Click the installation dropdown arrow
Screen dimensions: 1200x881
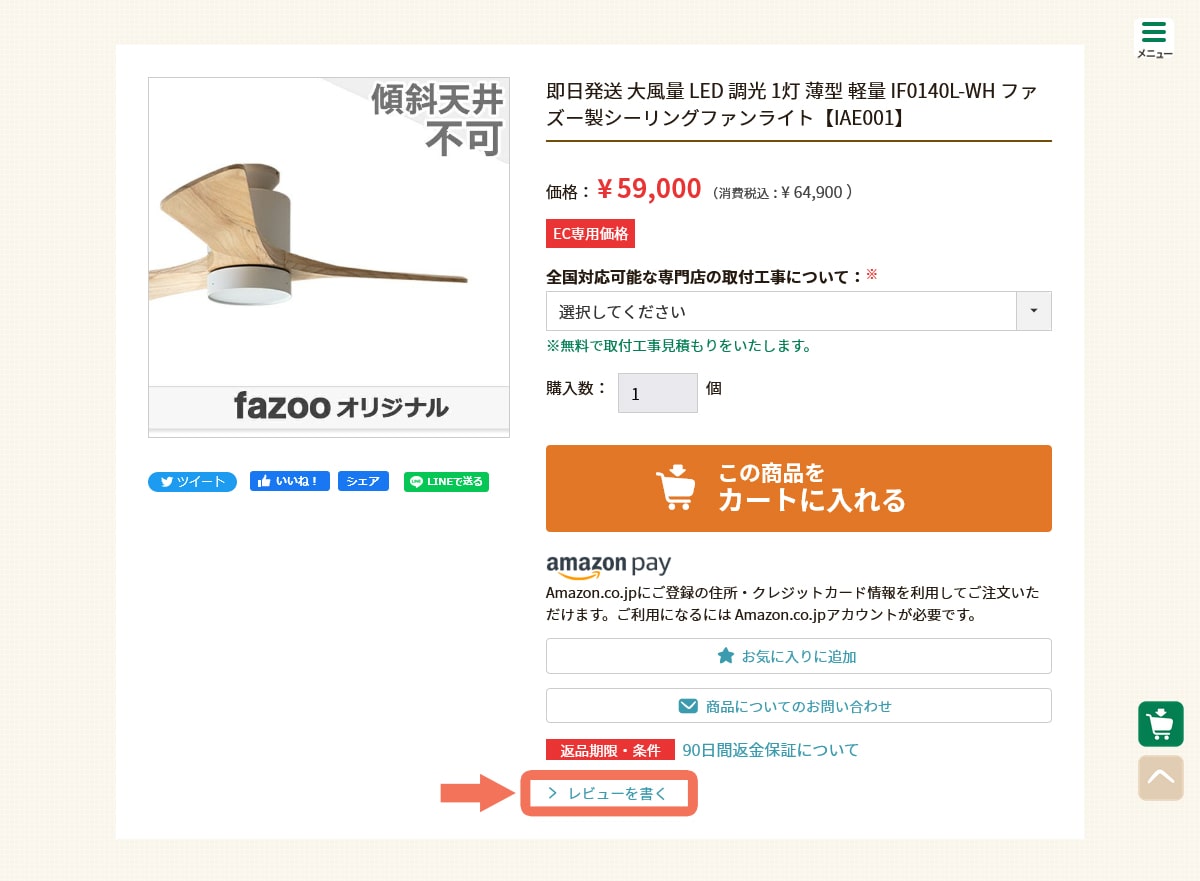[1033, 311]
